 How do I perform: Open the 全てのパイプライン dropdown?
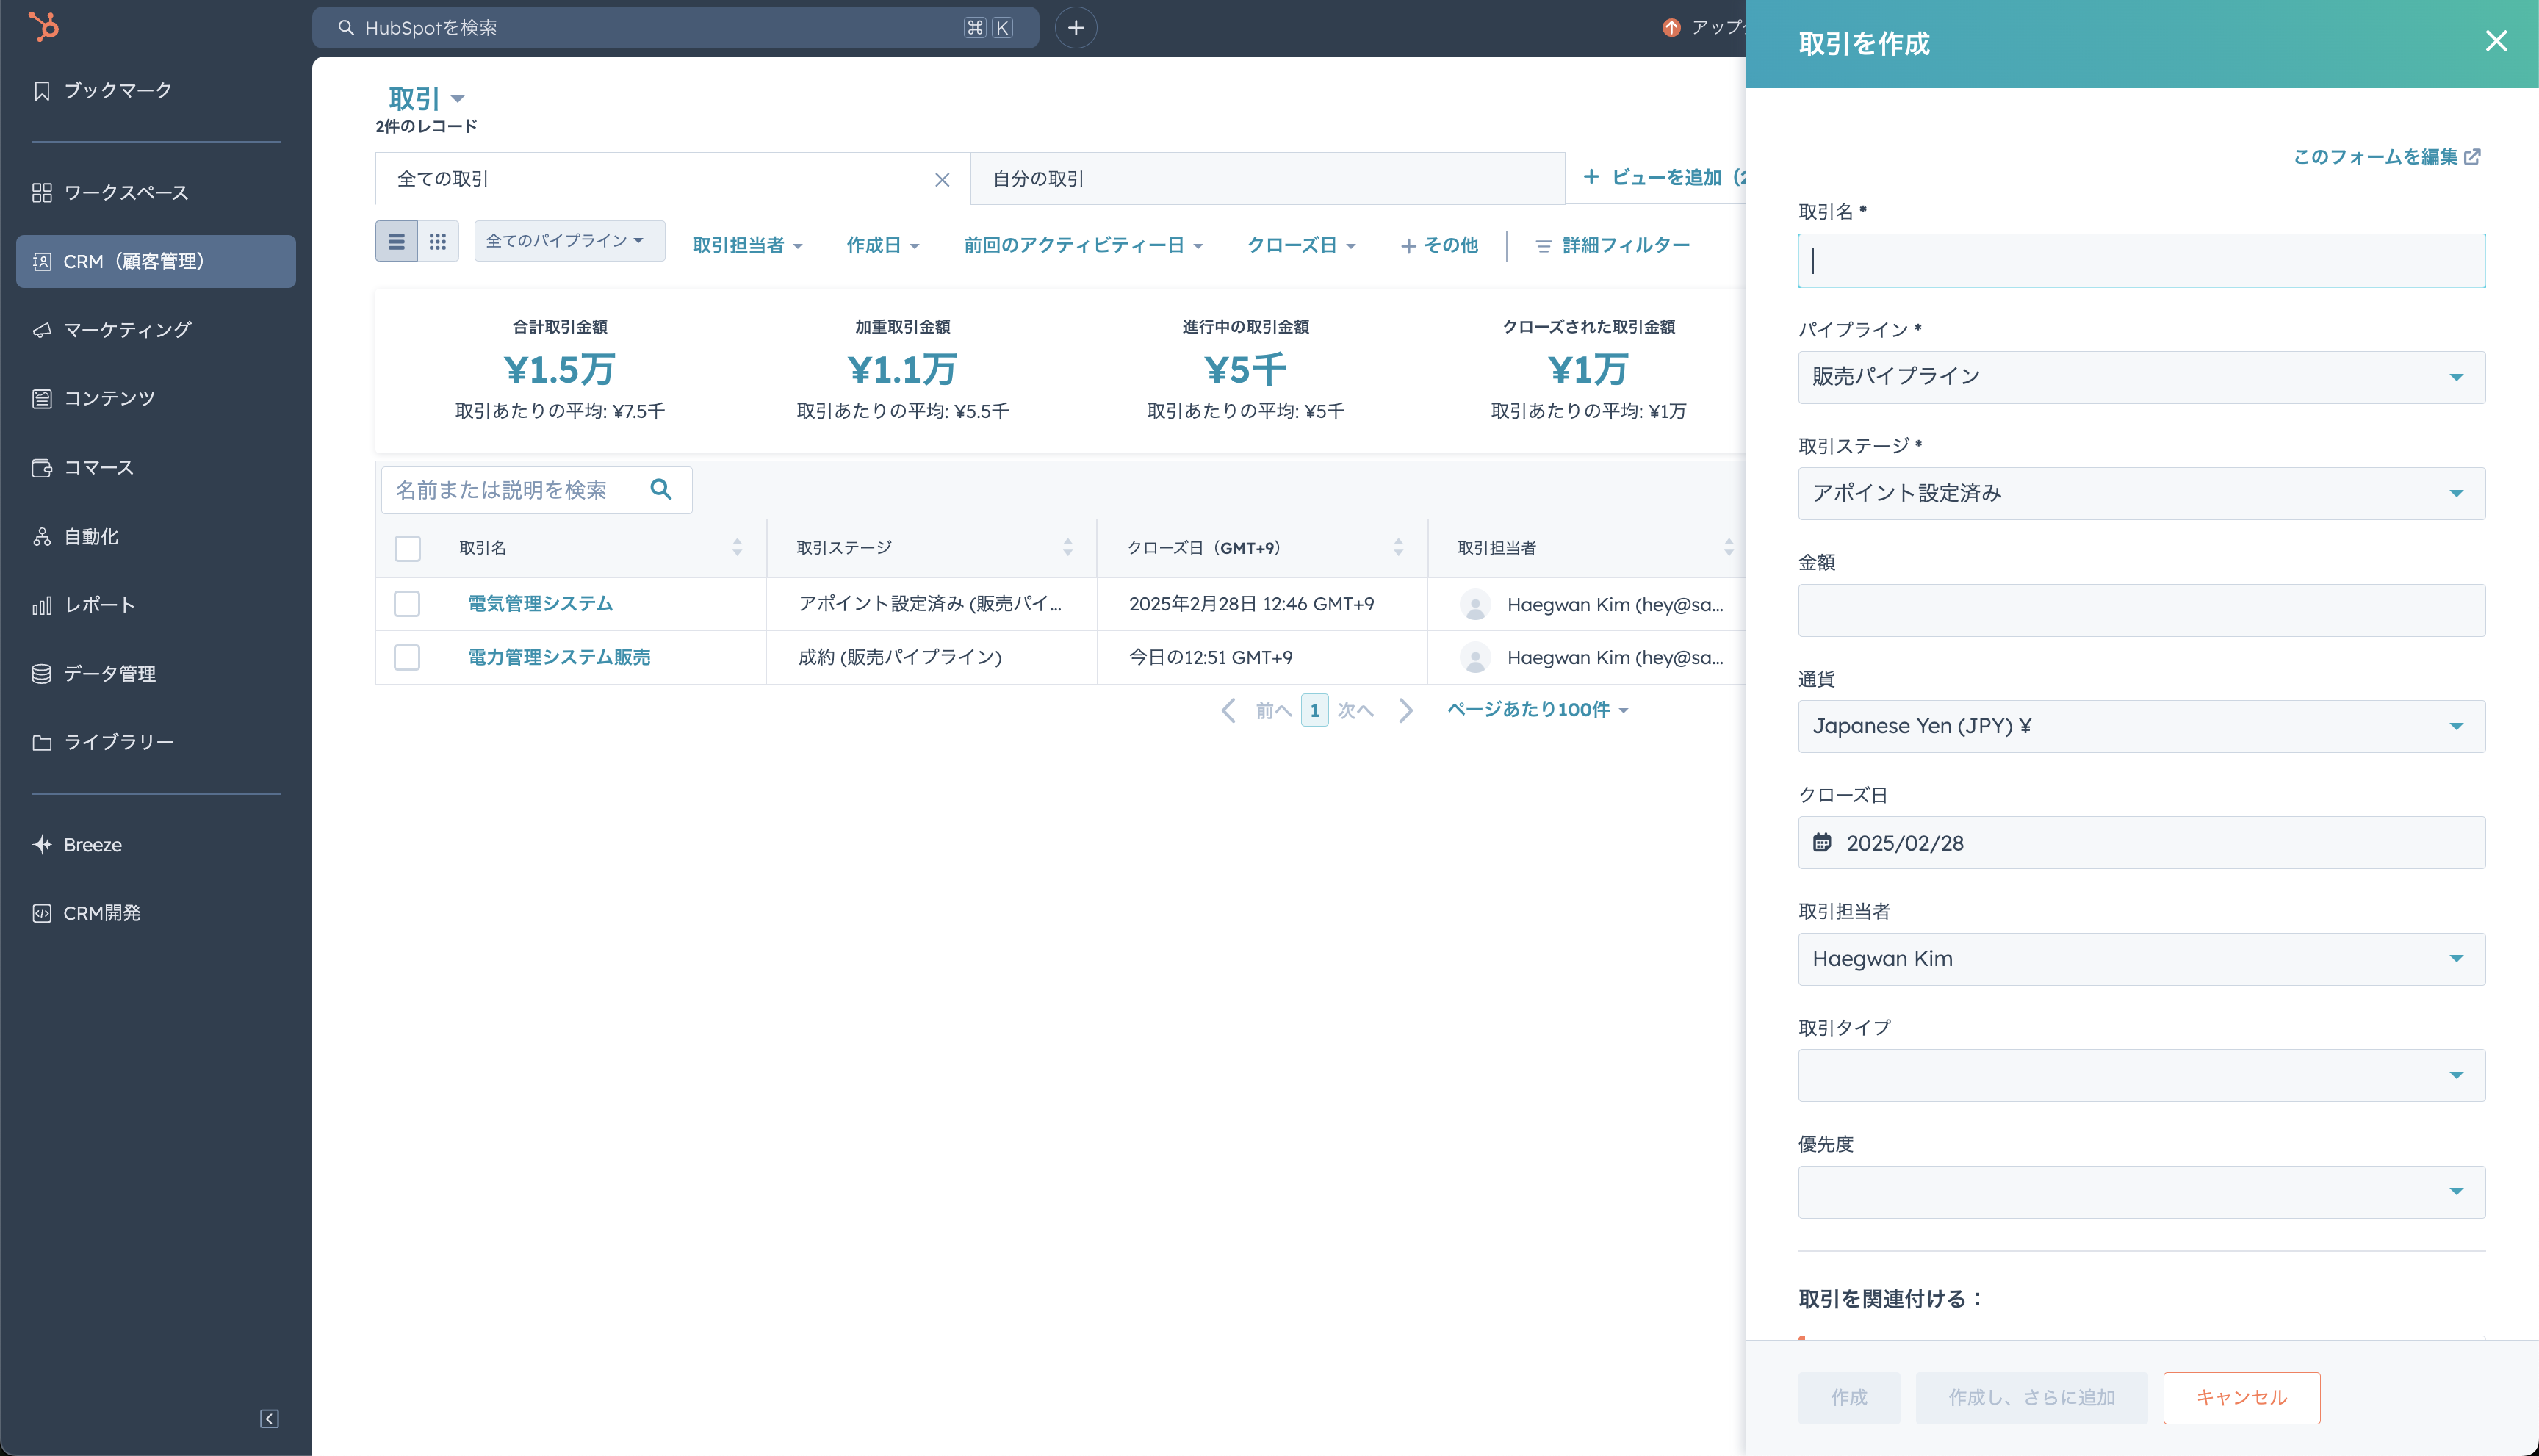(568, 241)
